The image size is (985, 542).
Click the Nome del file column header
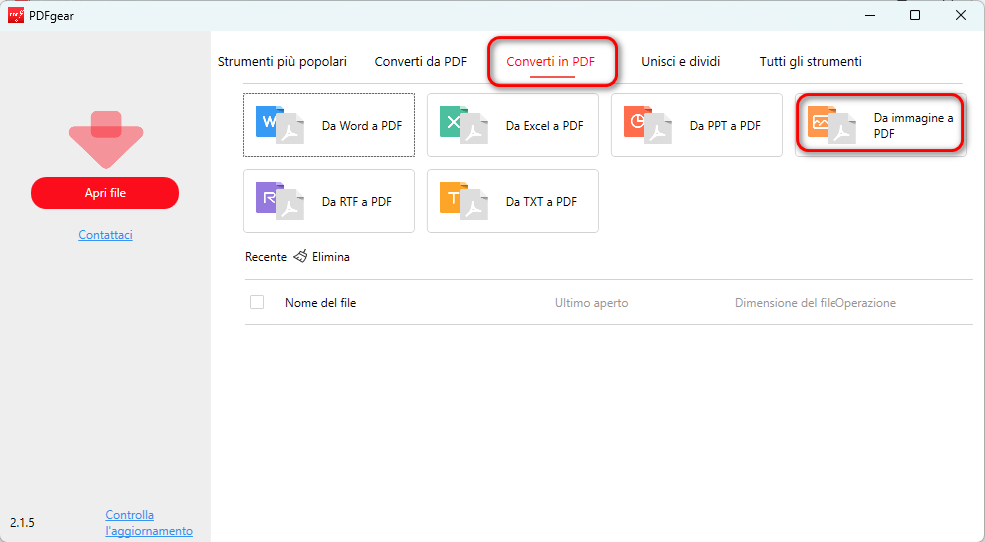coord(320,303)
